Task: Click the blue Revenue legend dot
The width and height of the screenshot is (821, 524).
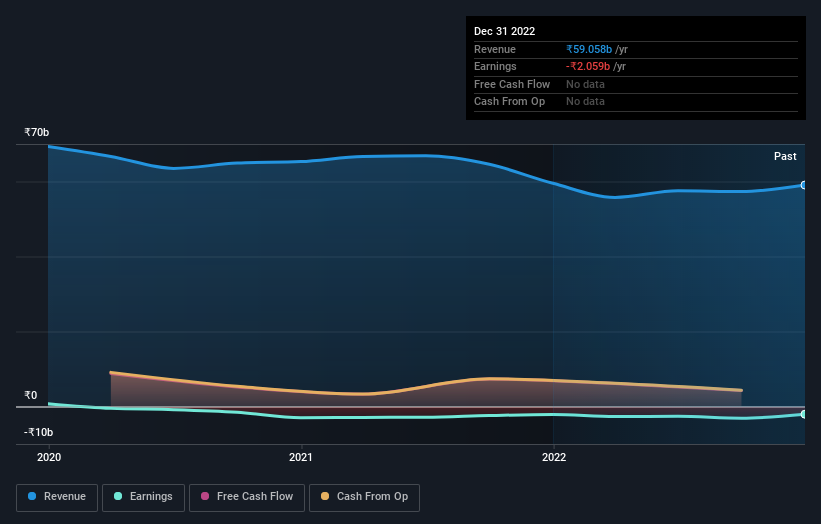Action: point(32,496)
